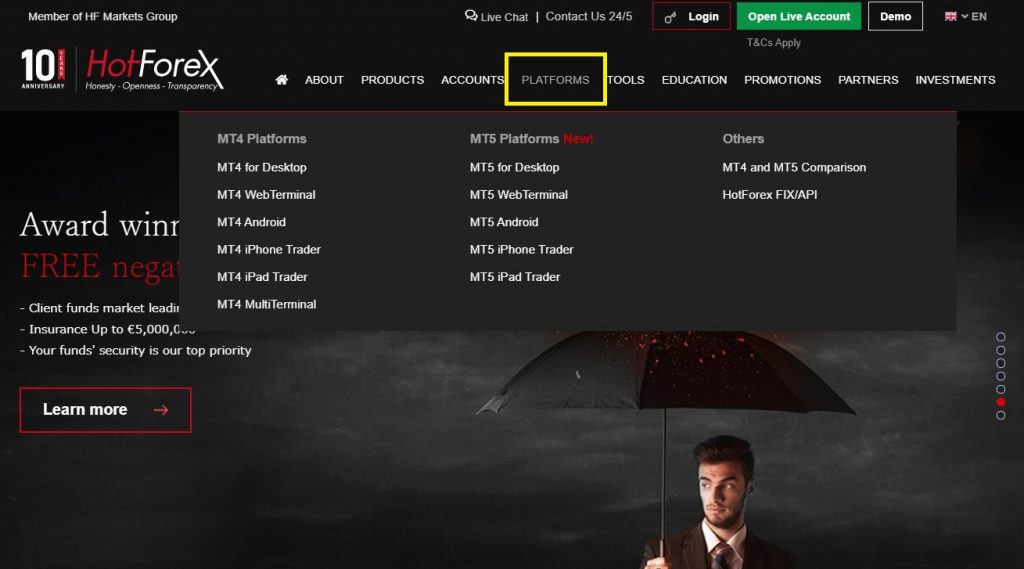Select MT5 for Desktop

pos(515,167)
